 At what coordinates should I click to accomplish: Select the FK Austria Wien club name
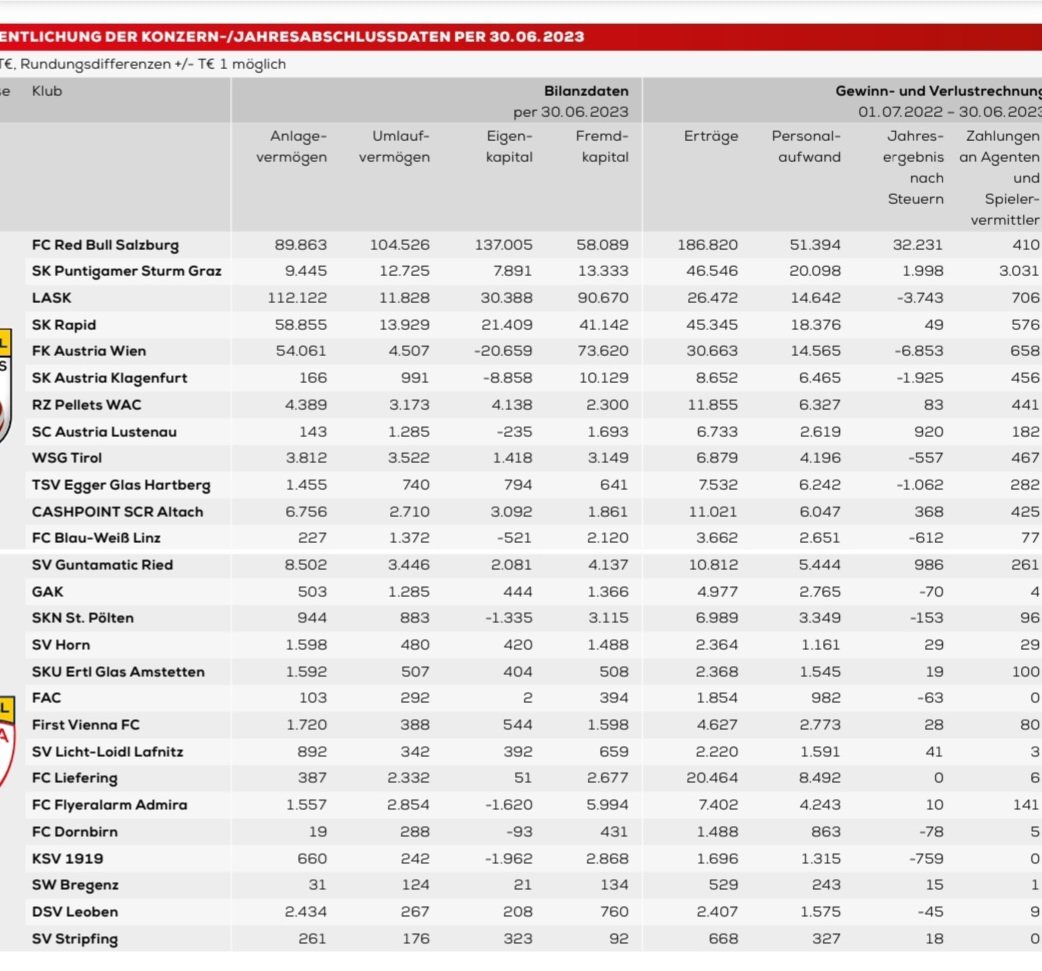(x=89, y=351)
